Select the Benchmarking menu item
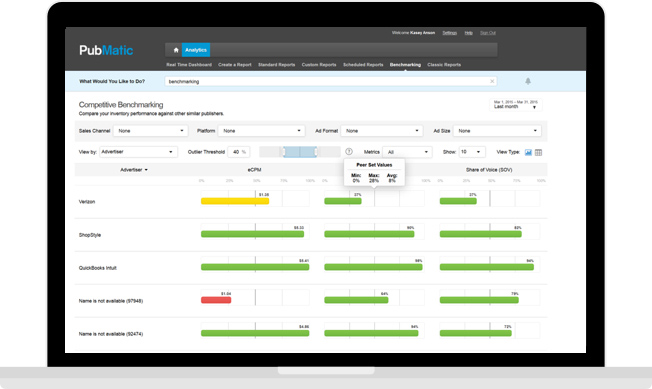 coord(405,65)
